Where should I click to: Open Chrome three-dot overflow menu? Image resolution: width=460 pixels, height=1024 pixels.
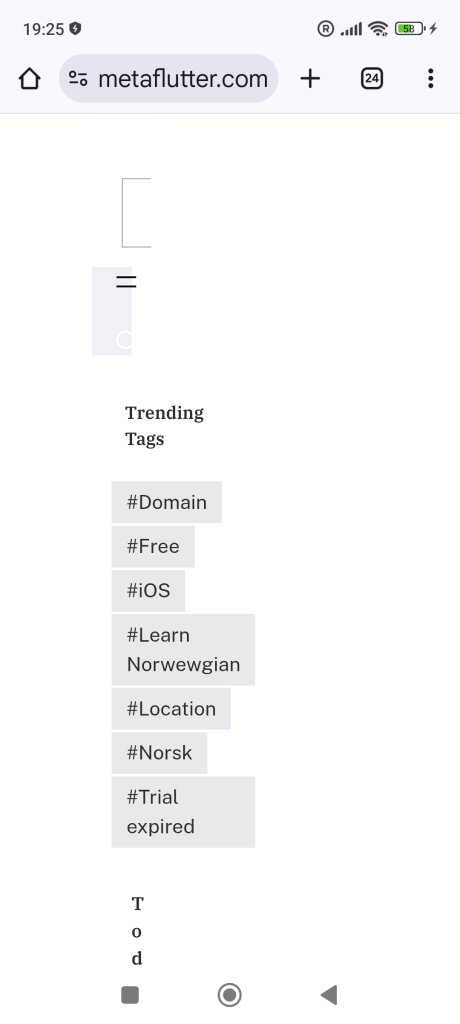(430, 79)
